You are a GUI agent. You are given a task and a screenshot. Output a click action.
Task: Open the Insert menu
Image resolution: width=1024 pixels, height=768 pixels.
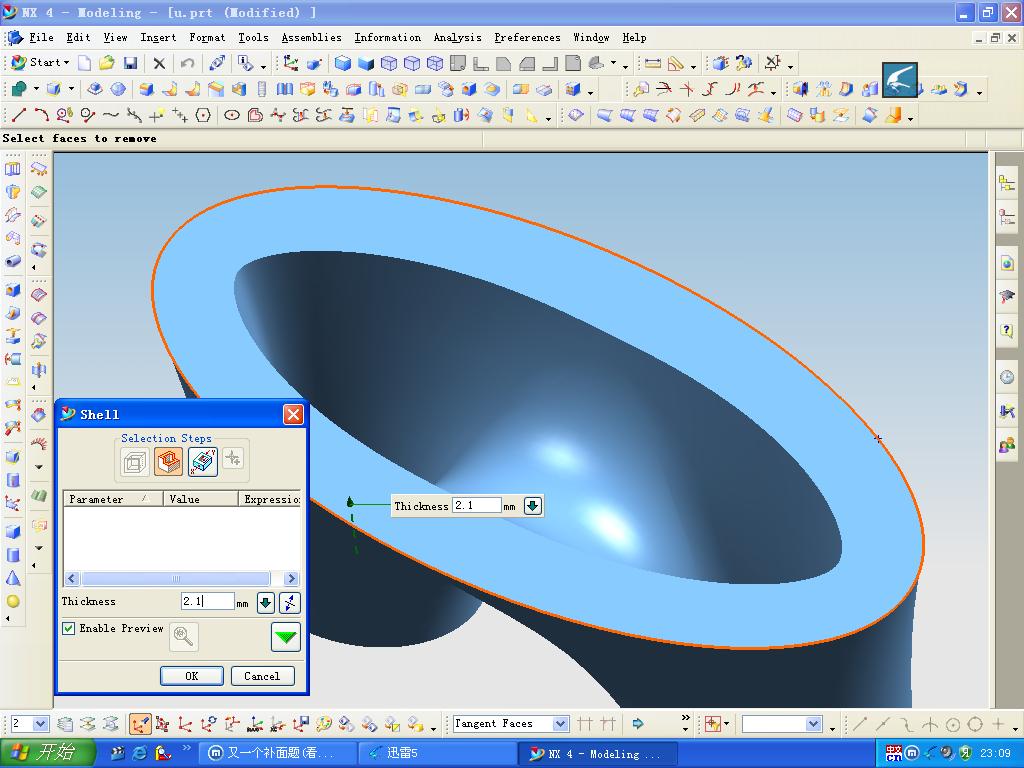[x=158, y=37]
